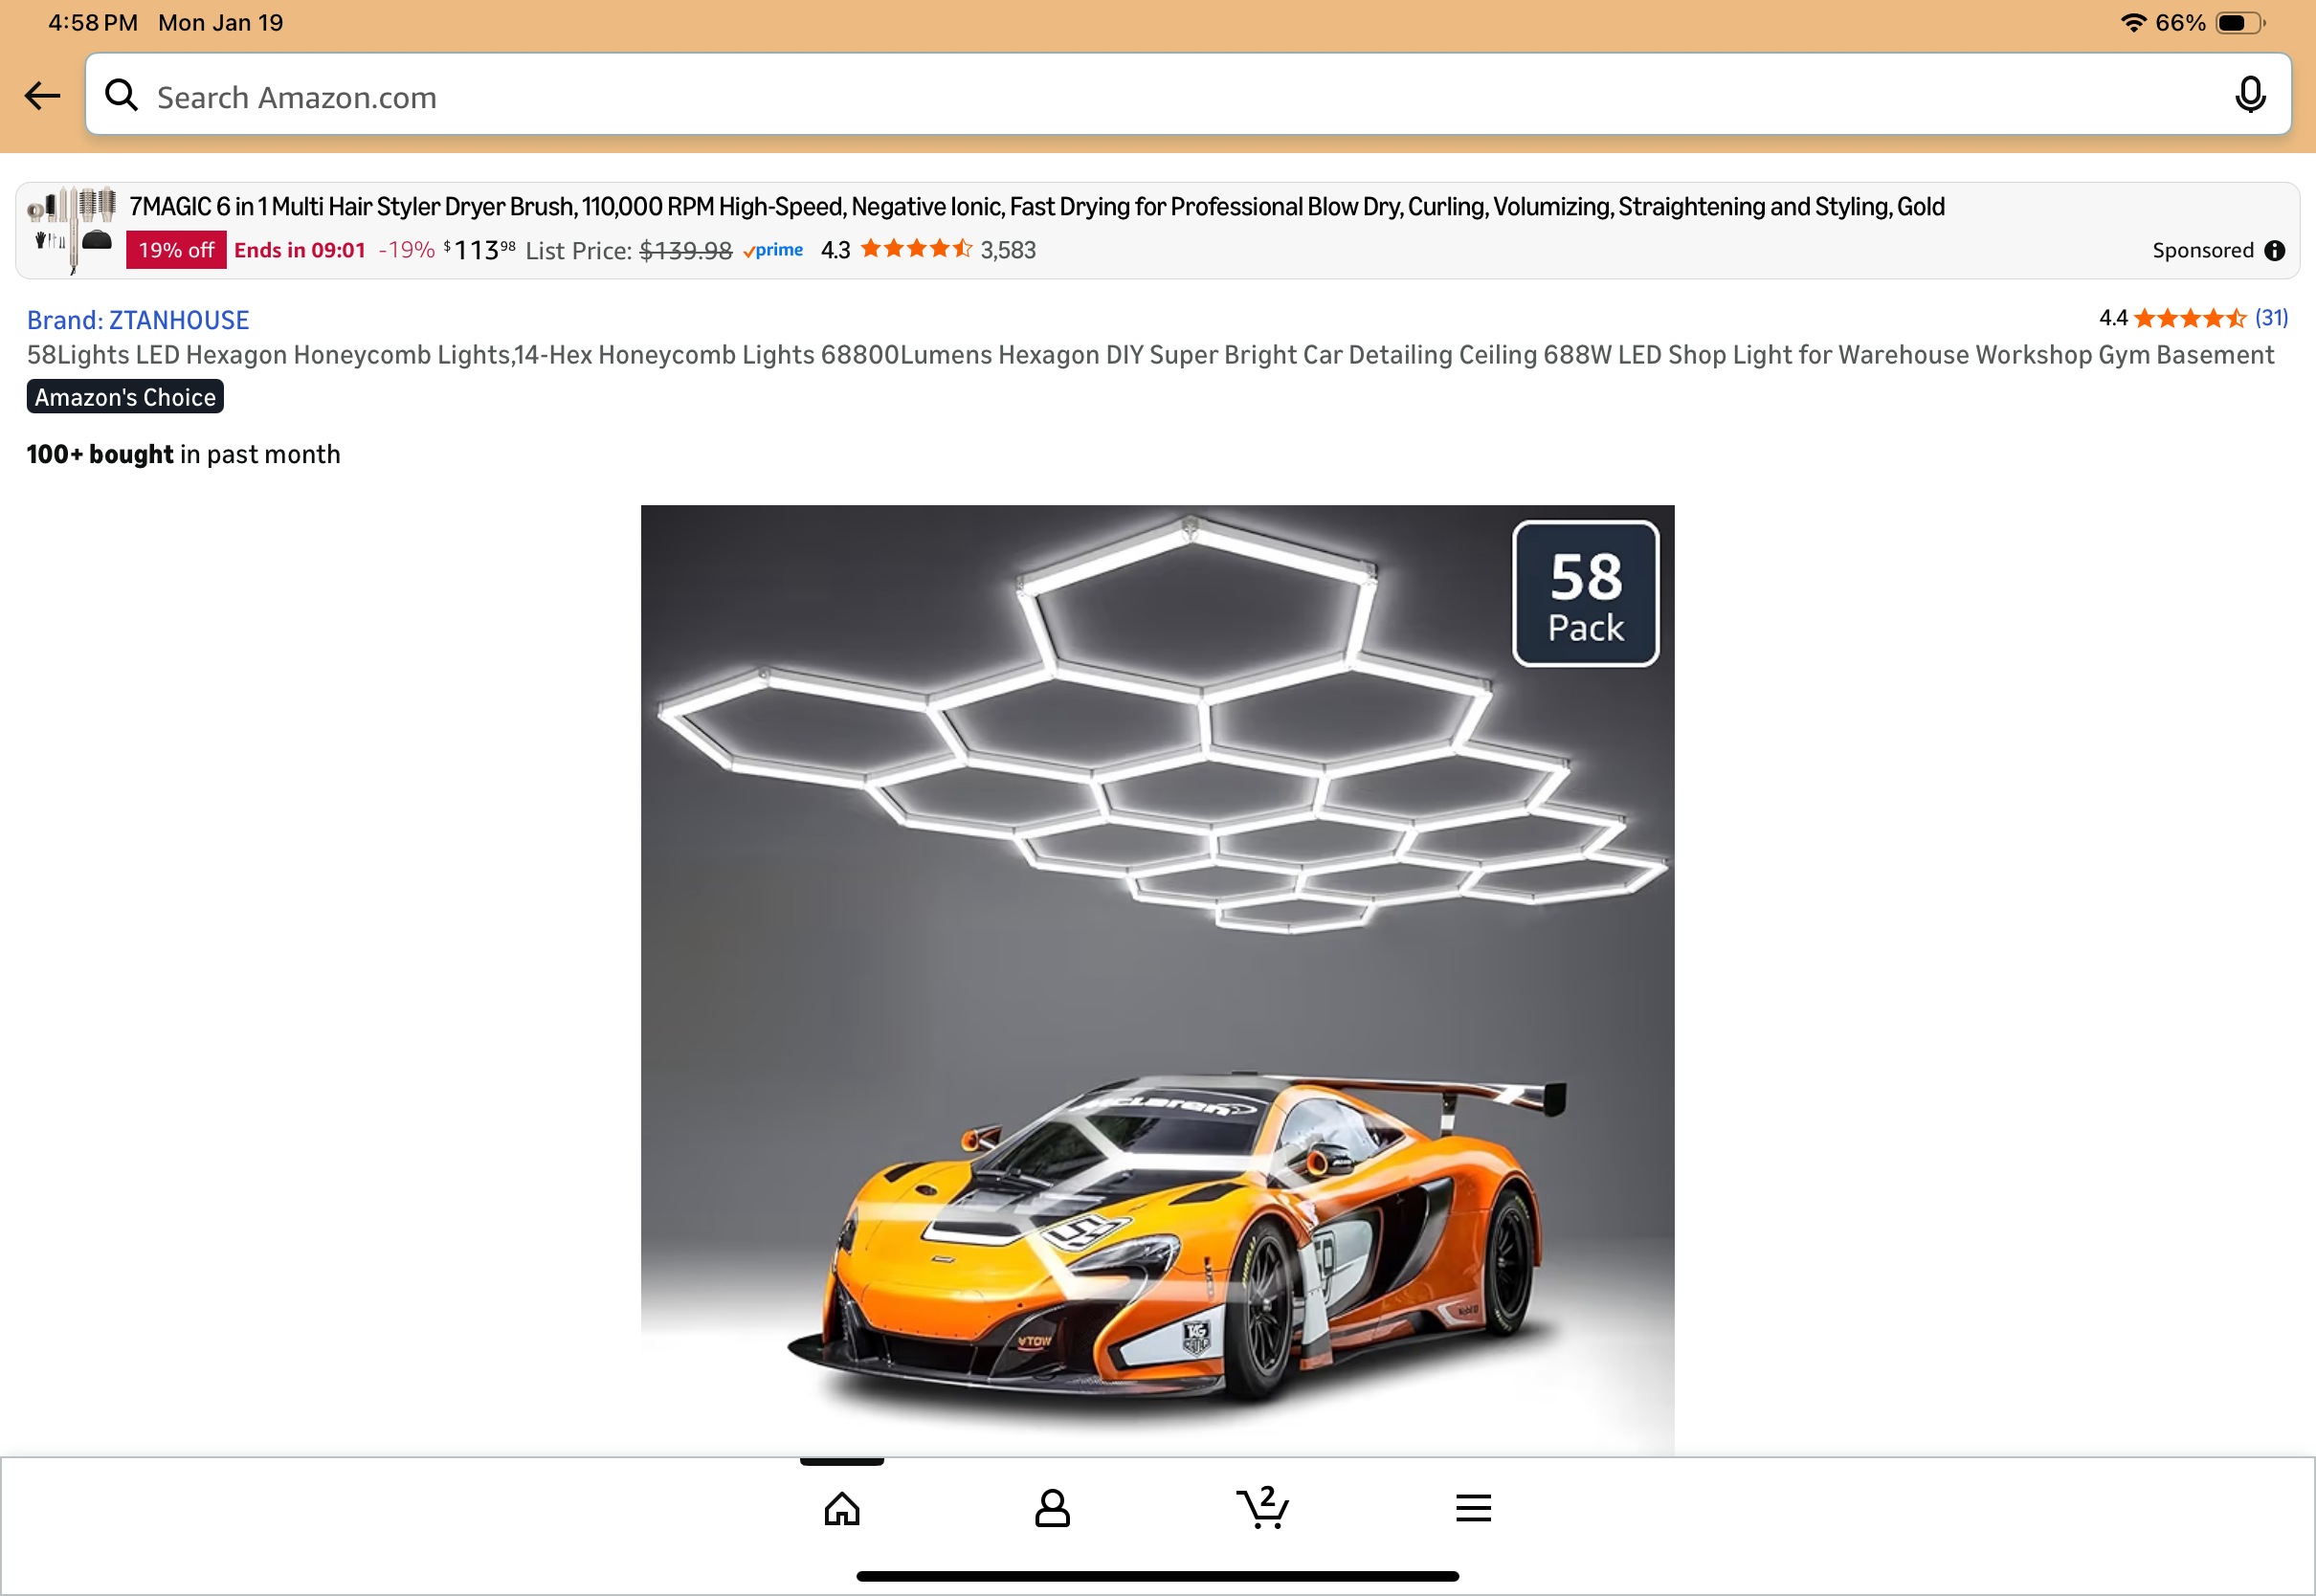2316x1596 pixels.
Task: Tap the Wi-Fi status icon
Action: tap(2133, 22)
